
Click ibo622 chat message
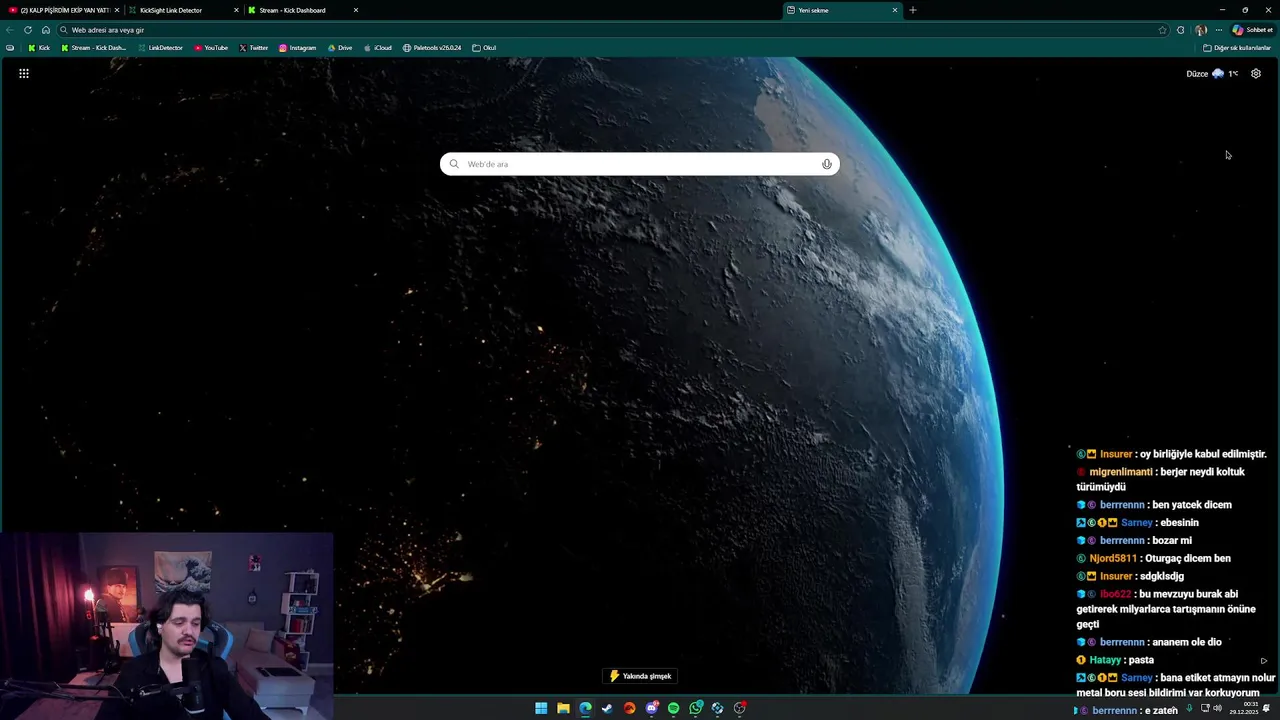1166,608
